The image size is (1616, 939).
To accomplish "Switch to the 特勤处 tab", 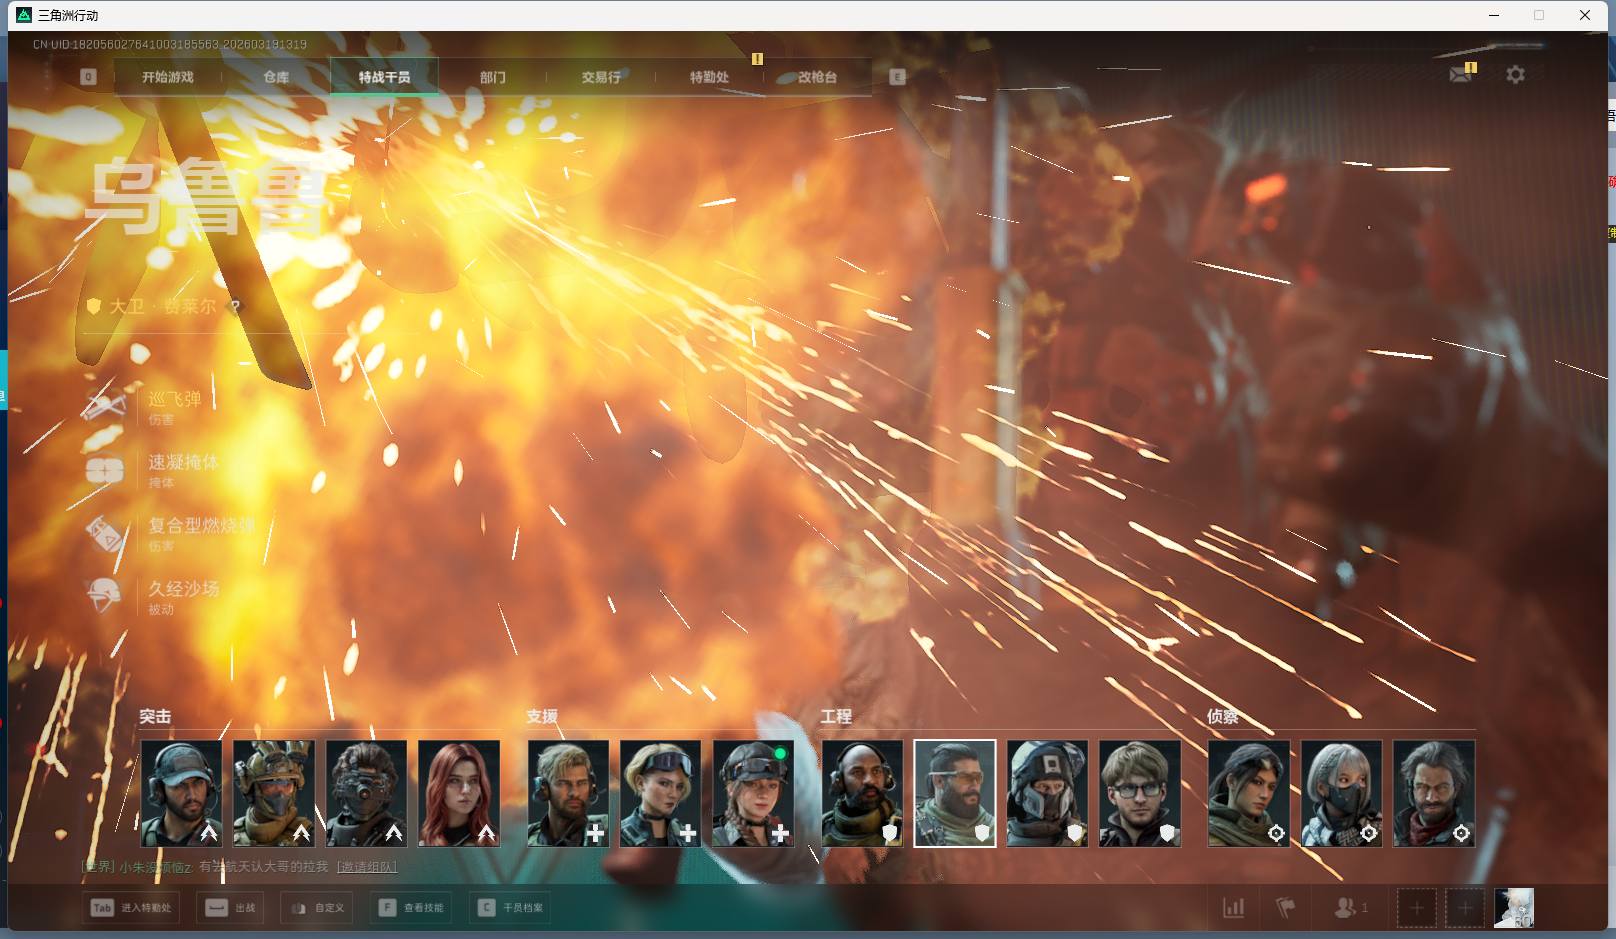I will pyautogui.click(x=709, y=77).
